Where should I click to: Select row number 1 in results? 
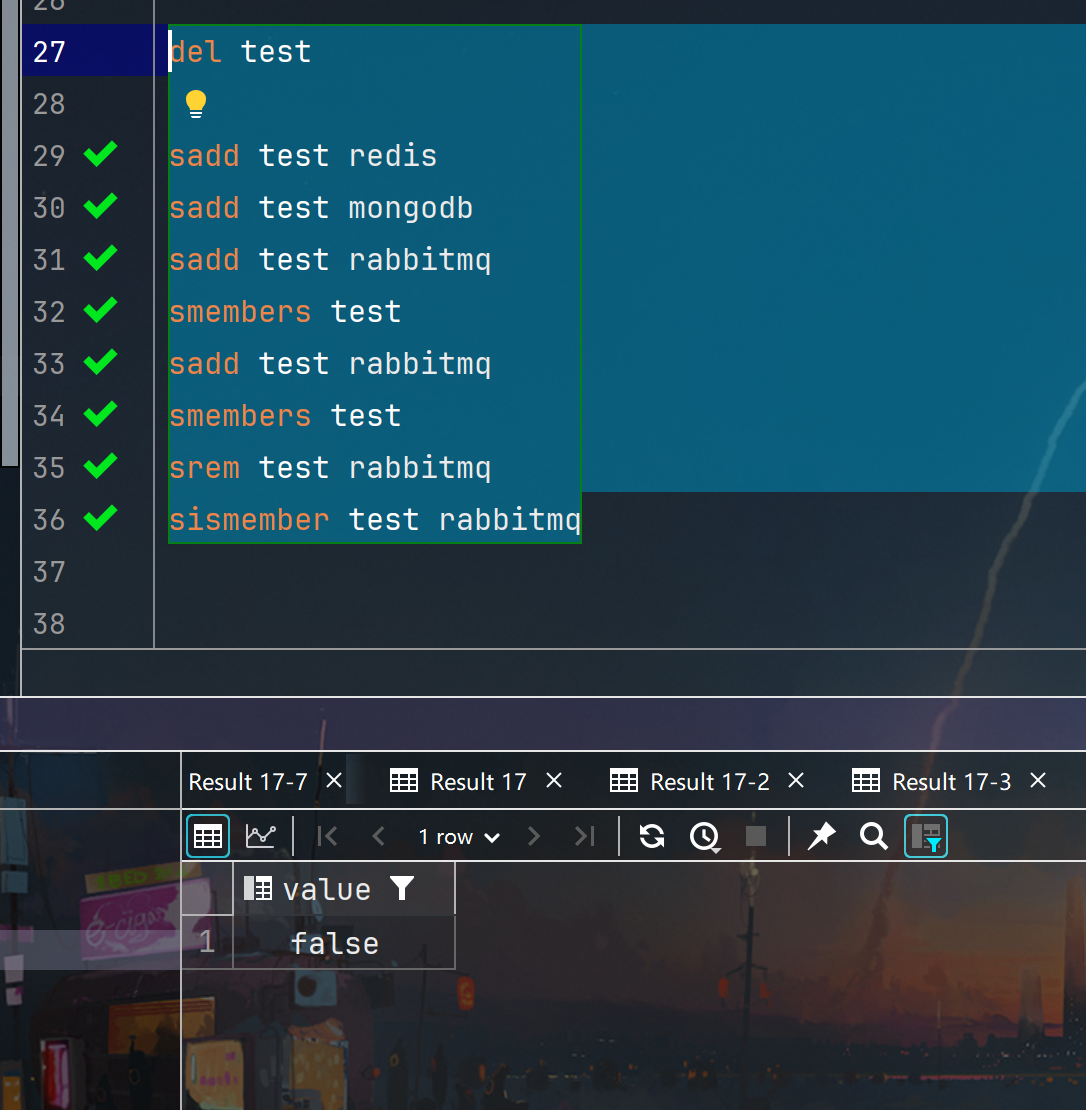[x=207, y=942]
